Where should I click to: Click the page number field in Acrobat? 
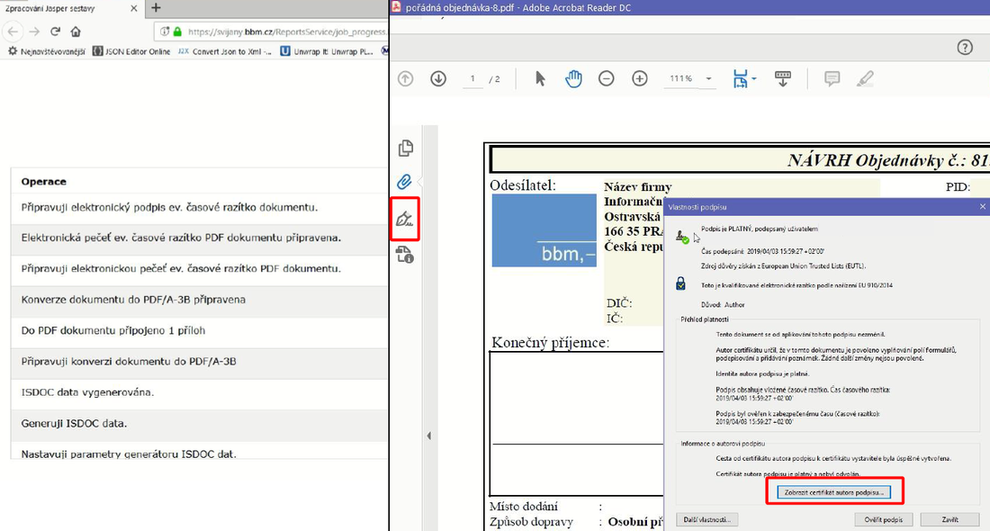tap(472, 79)
